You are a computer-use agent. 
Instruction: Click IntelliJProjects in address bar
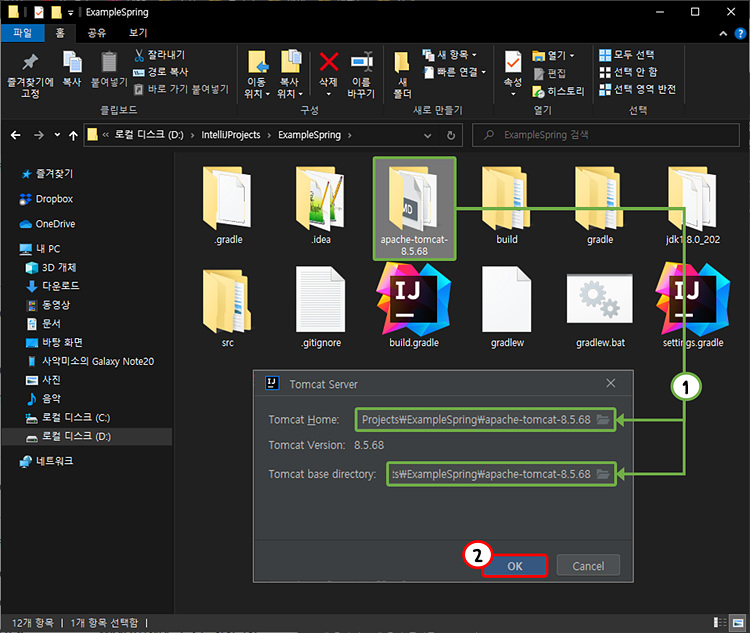pyautogui.click(x=231, y=135)
